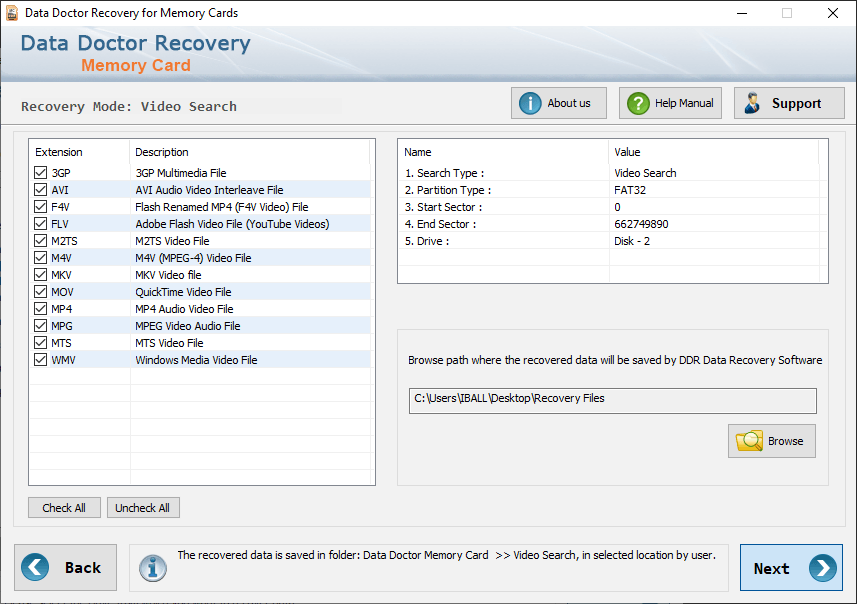Uncheck the MKV extension checkbox
857x604 pixels.
click(x=40, y=274)
